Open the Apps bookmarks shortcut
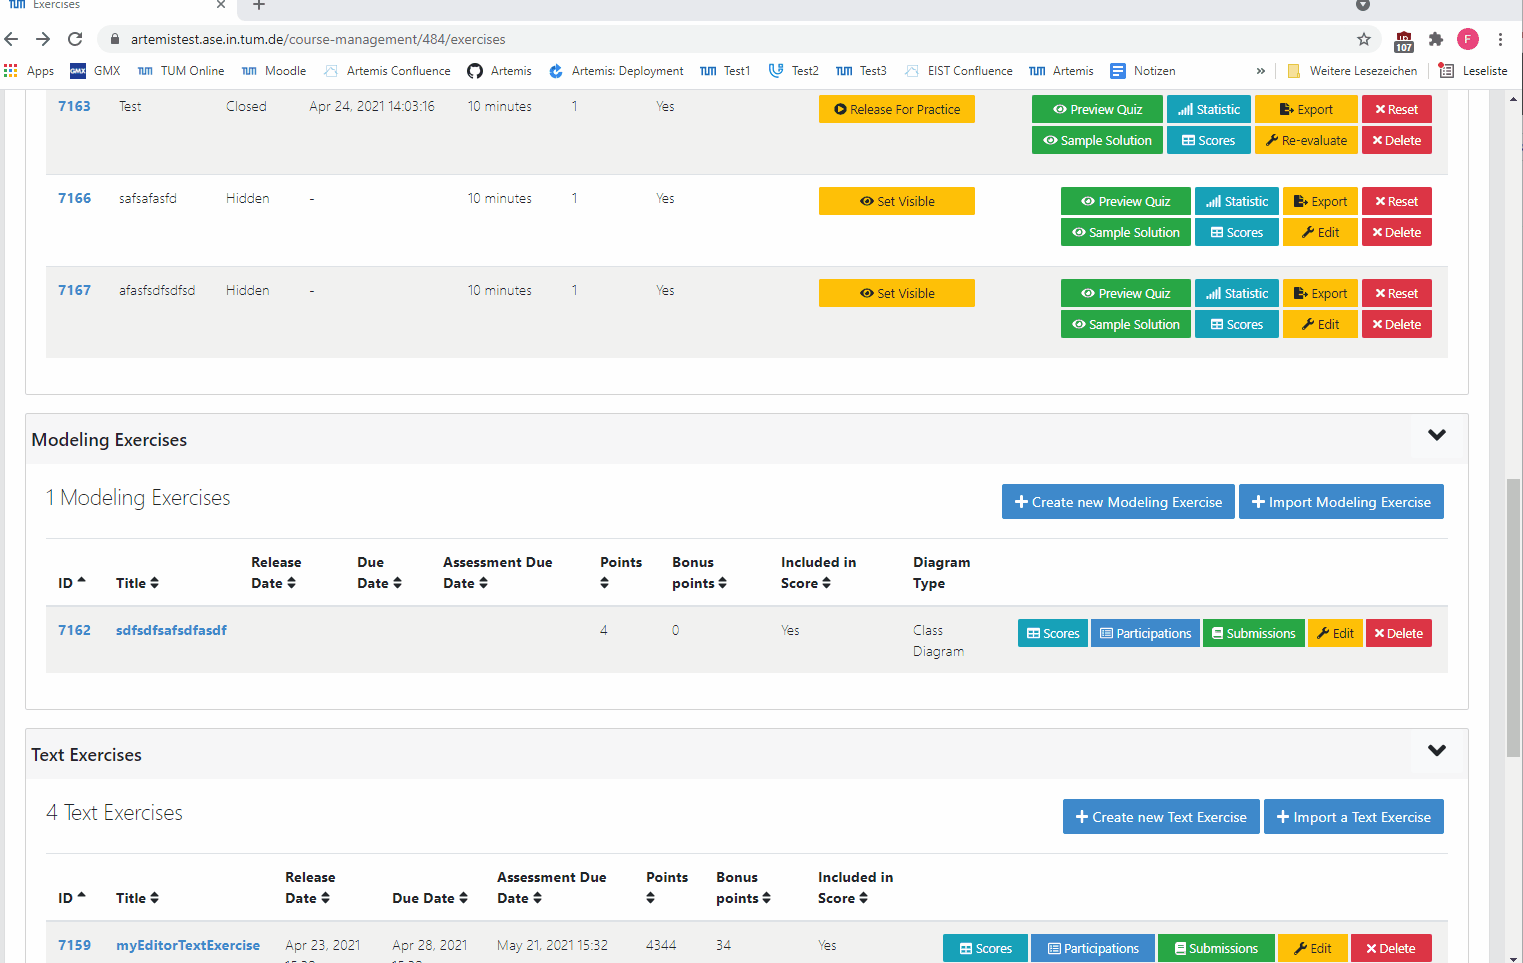 click(x=29, y=71)
